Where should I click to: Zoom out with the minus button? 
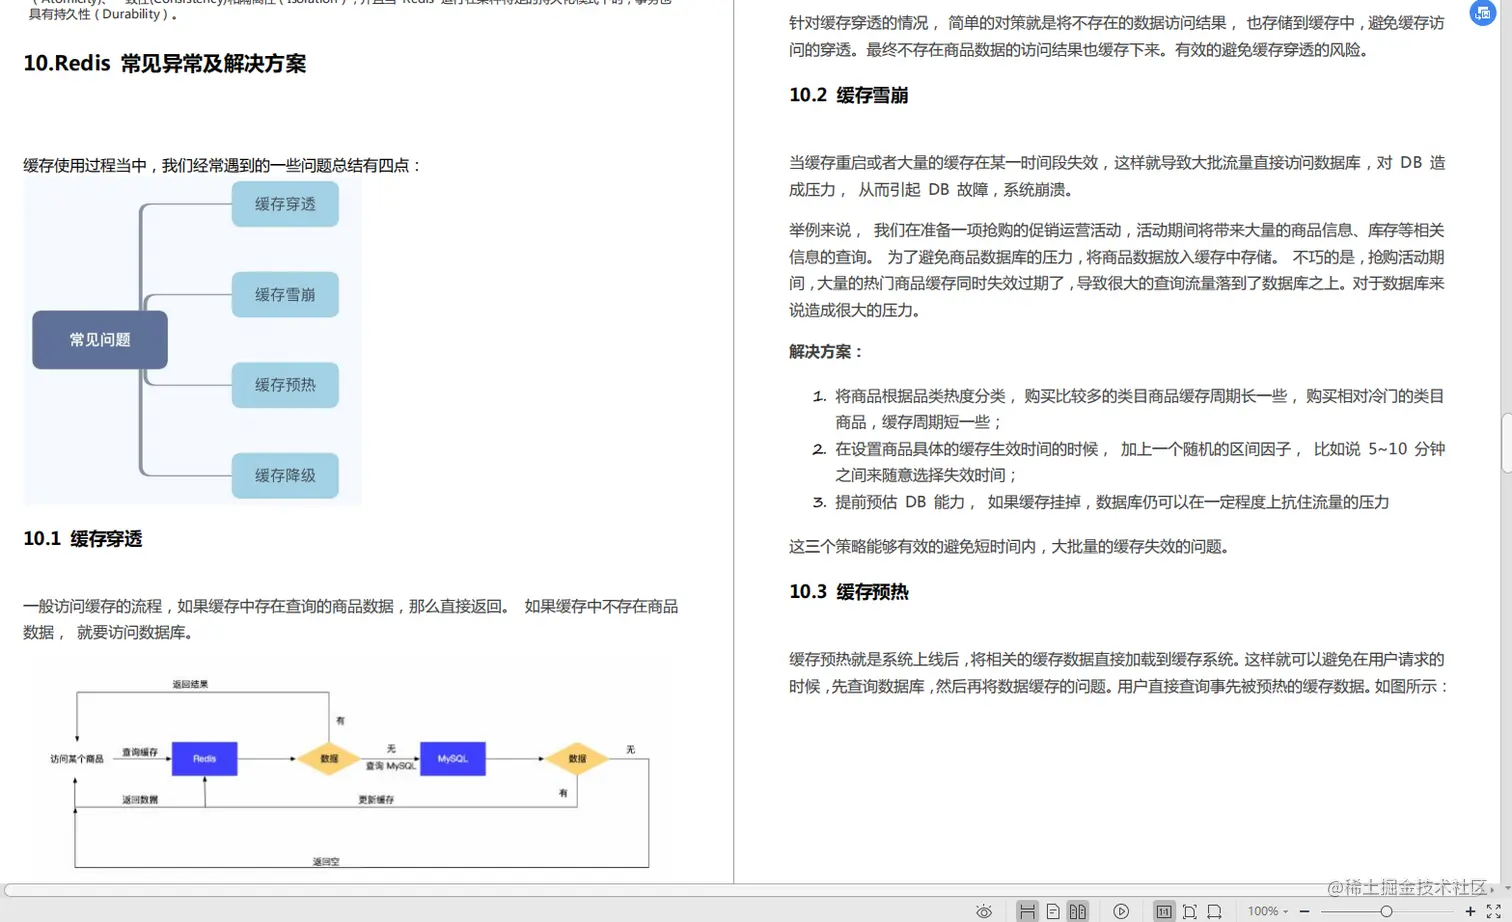coord(1303,911)
